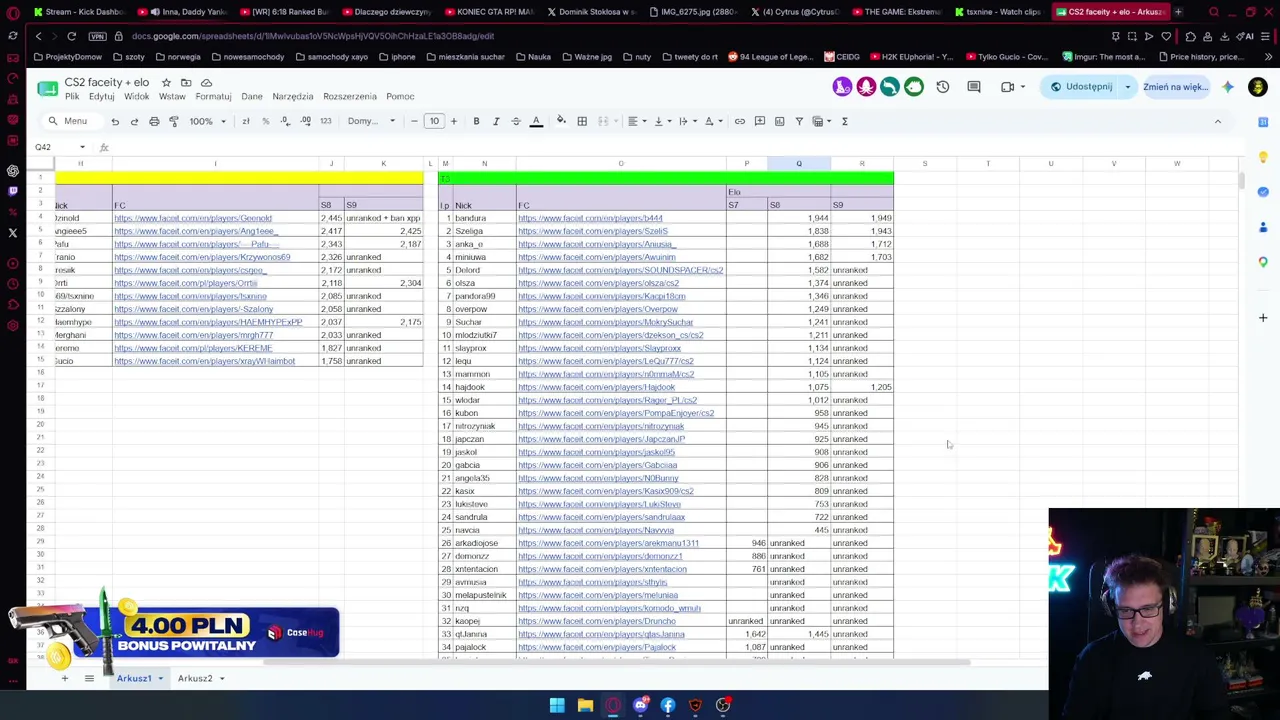
Task: Insert a chart from the toolbar
Action: [779, 121]
